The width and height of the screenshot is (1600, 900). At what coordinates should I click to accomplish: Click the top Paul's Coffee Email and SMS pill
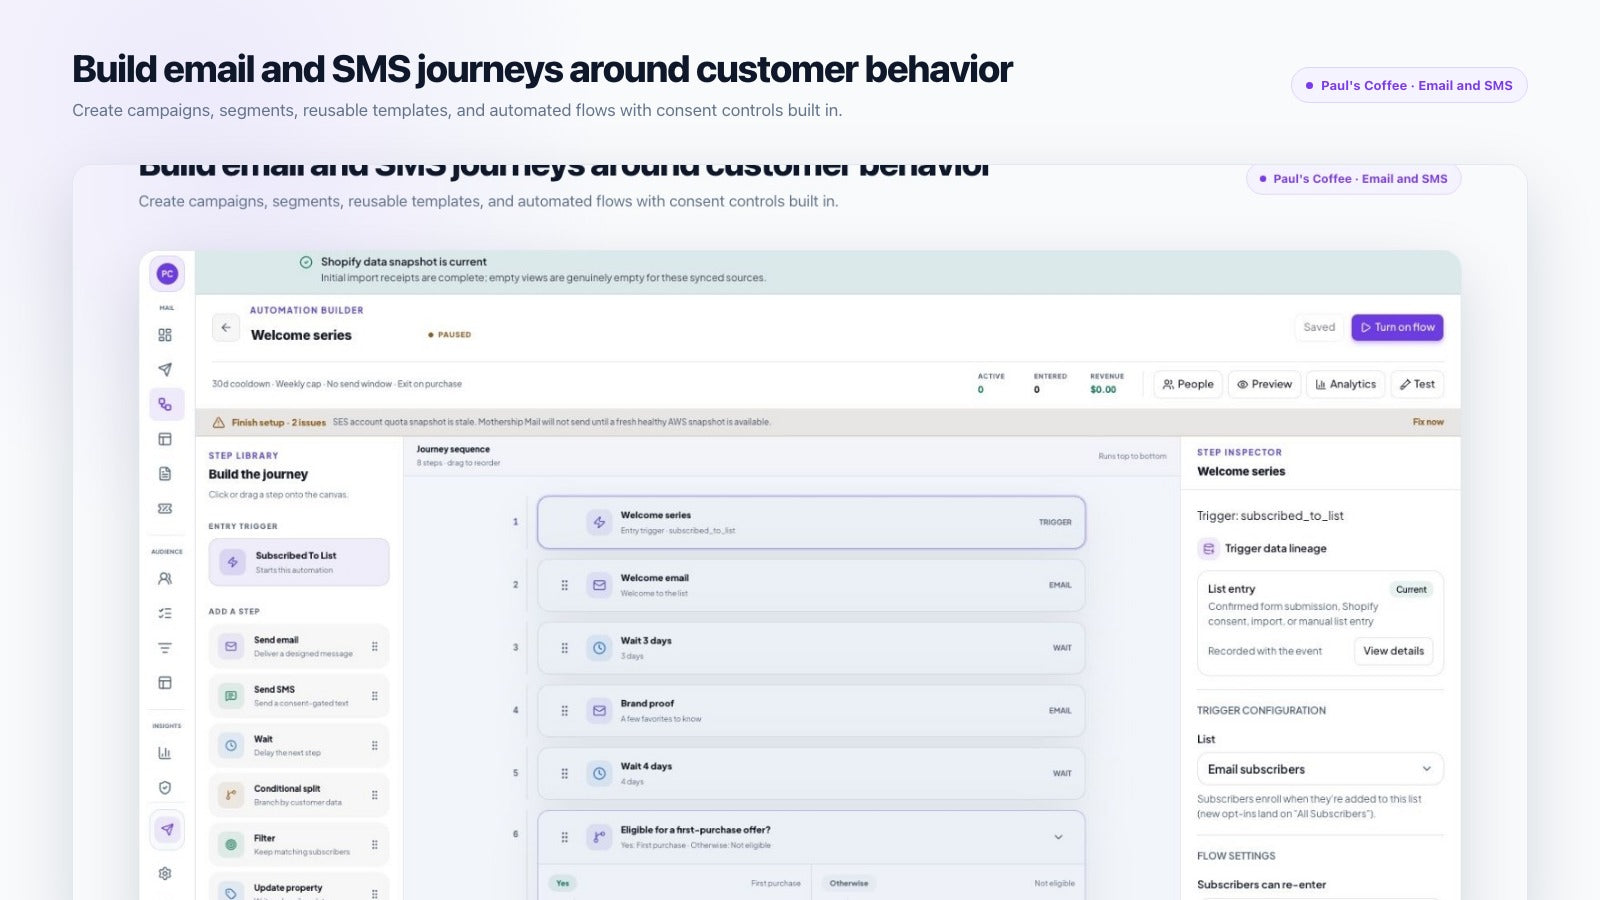(1409, 85)
